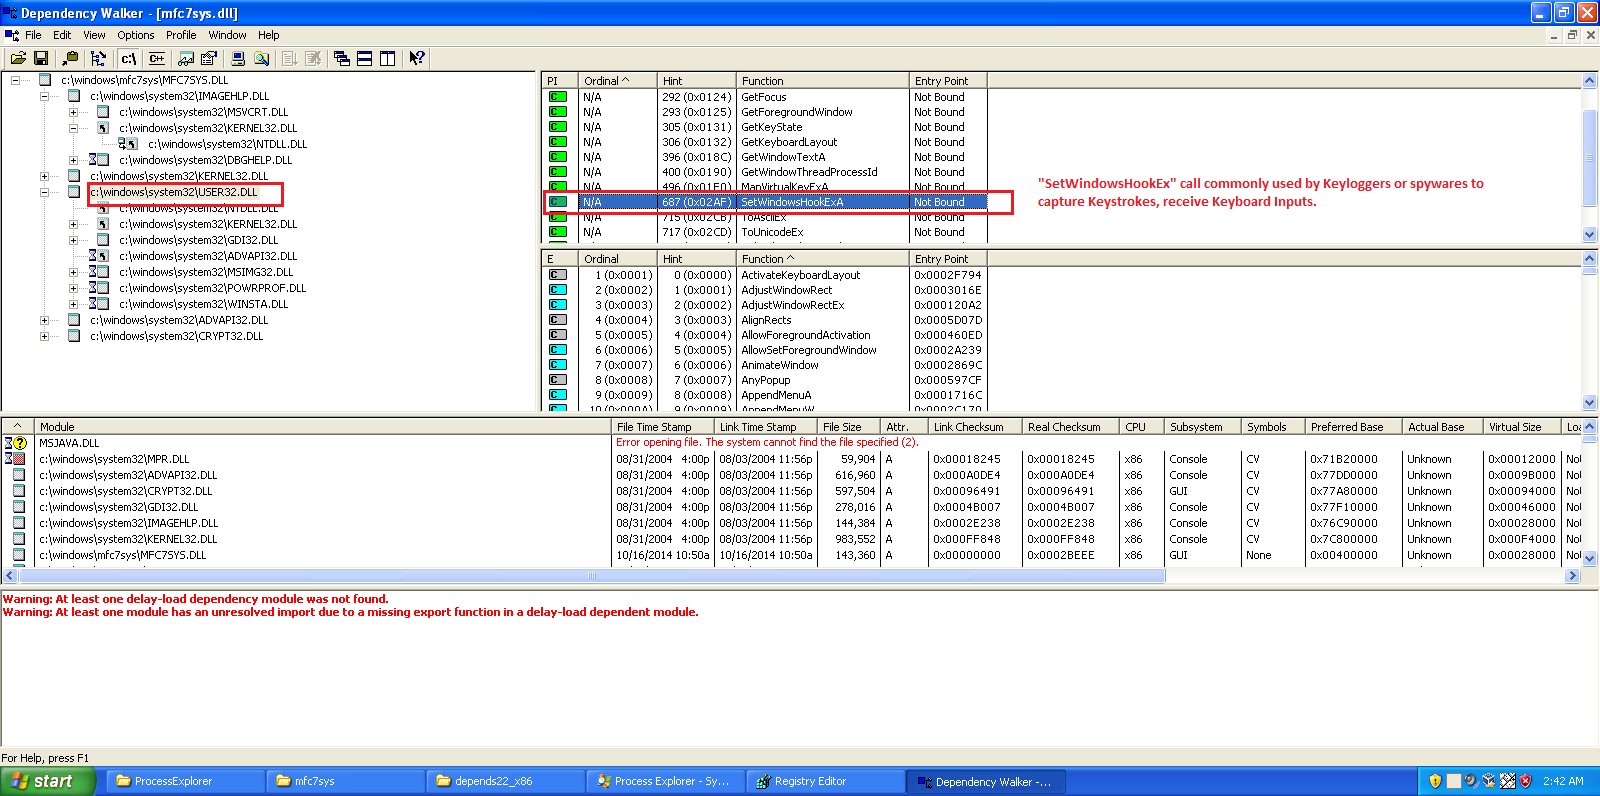This screenshot has height=796, width=1600.
Task: Click the Save toolbar icon
Action: click(x=41, y=59)
